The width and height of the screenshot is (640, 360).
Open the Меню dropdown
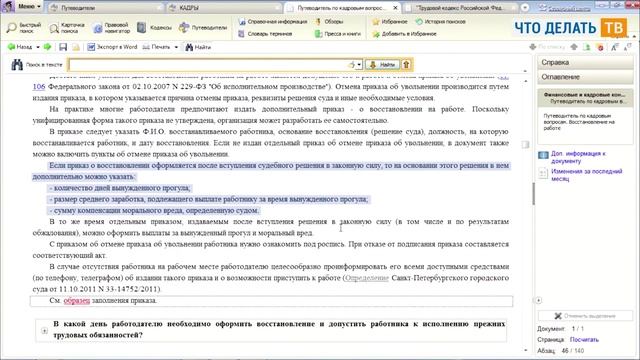point(29,7)
